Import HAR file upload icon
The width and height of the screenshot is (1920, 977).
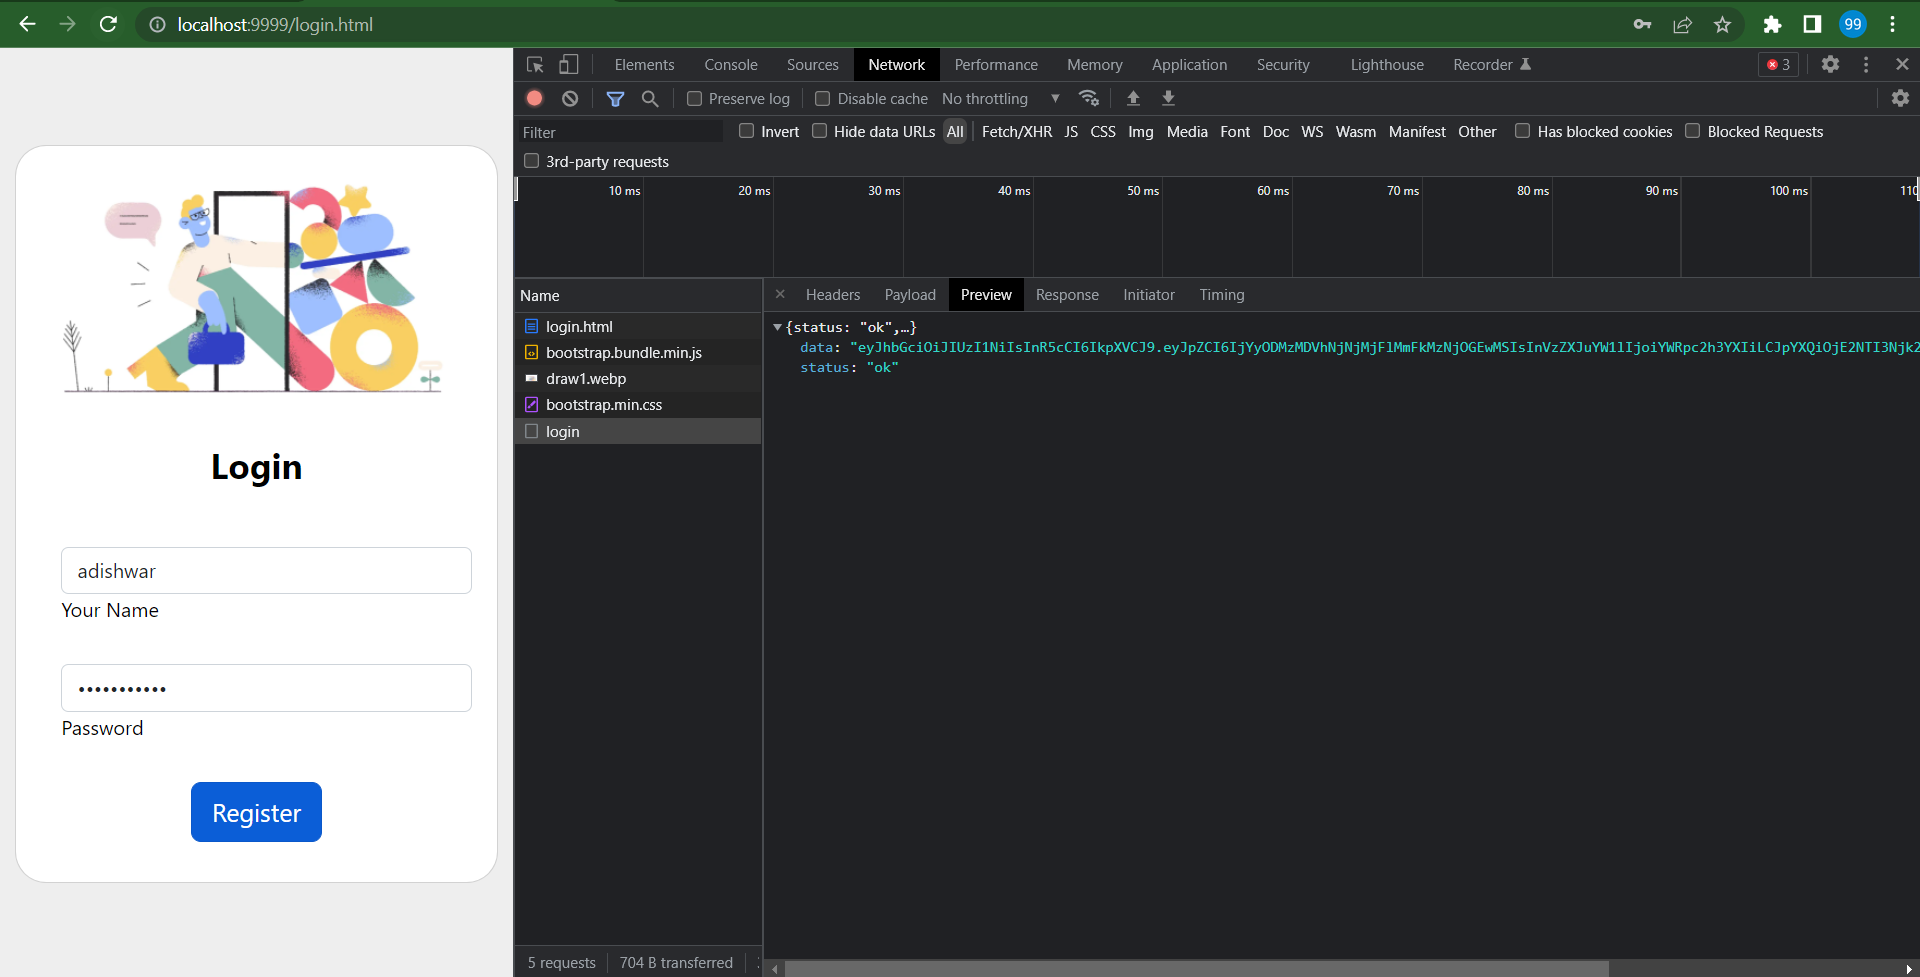point(1133,98)
